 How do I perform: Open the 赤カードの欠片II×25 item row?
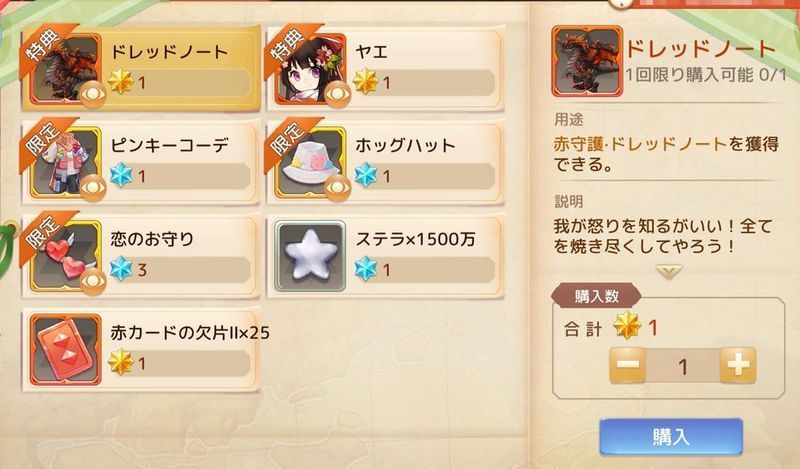point(142,350)
